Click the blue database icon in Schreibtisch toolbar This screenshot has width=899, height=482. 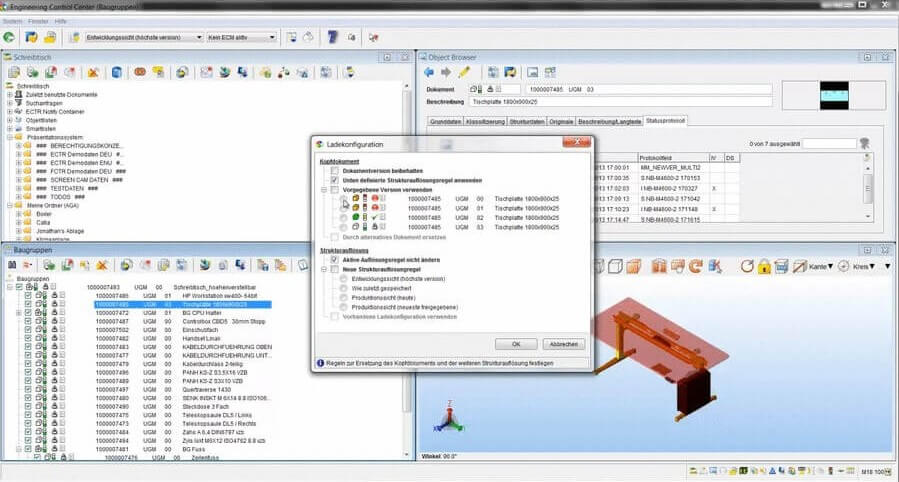pyautogui.click(x=117, y=73)
